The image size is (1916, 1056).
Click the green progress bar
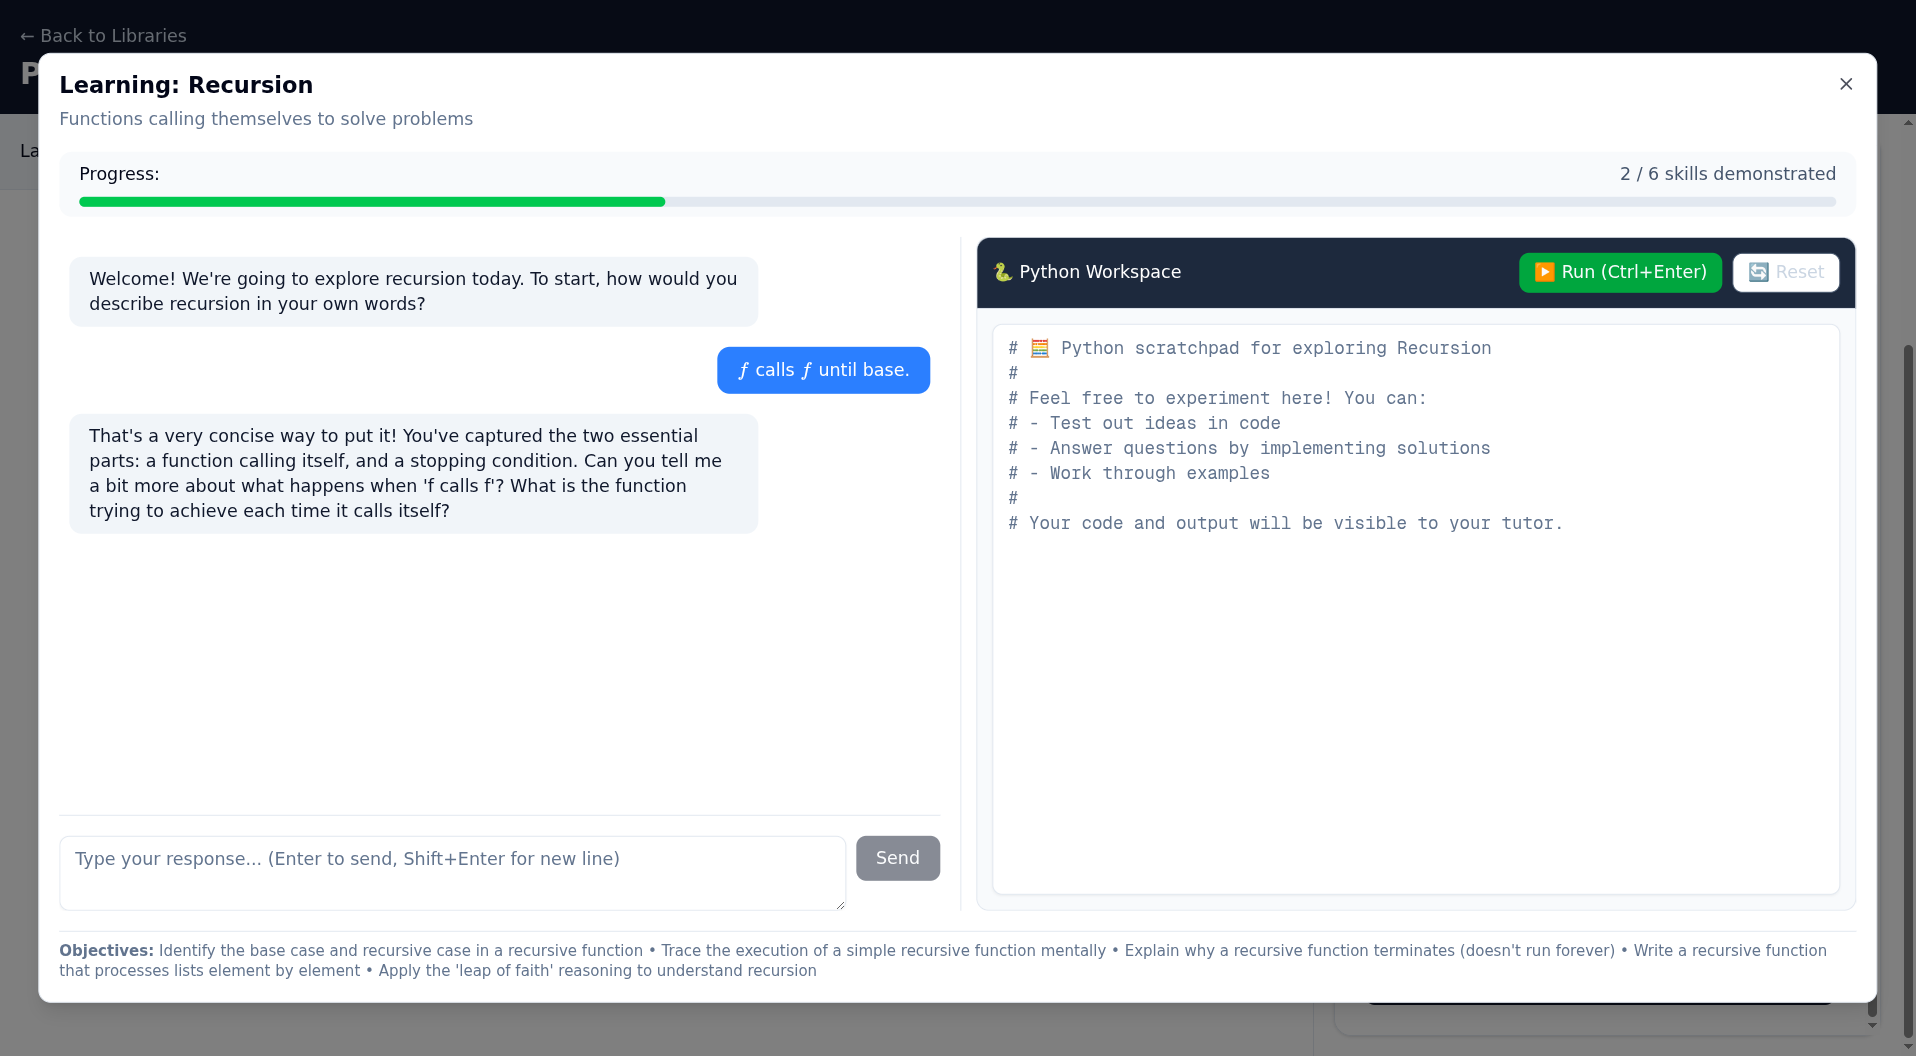click(x=372, y=202)
